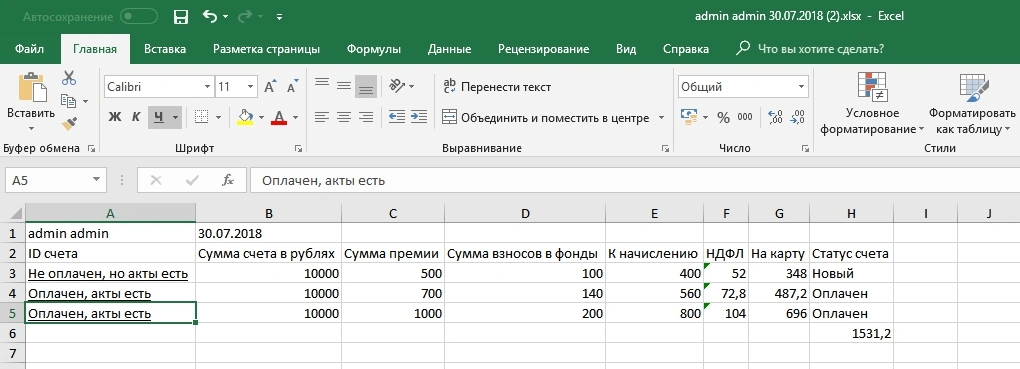This screenshot has height=369, width=1020.
Task: Click the Format Painter brush icon
Action: tap(69, 123)
